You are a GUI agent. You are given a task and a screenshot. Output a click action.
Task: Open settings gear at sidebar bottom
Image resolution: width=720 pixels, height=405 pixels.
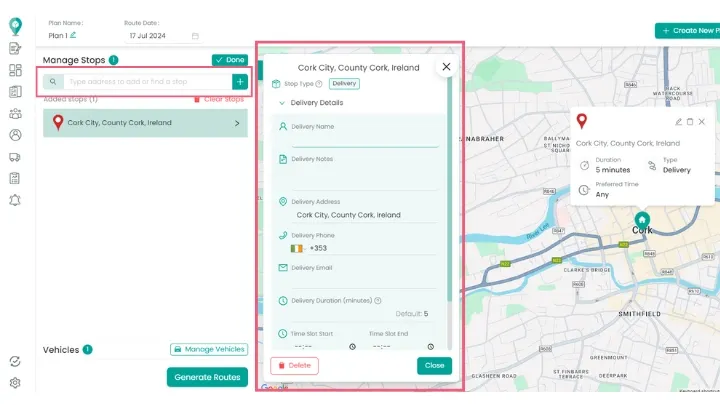pyautogui.click(x=15, y=383)
